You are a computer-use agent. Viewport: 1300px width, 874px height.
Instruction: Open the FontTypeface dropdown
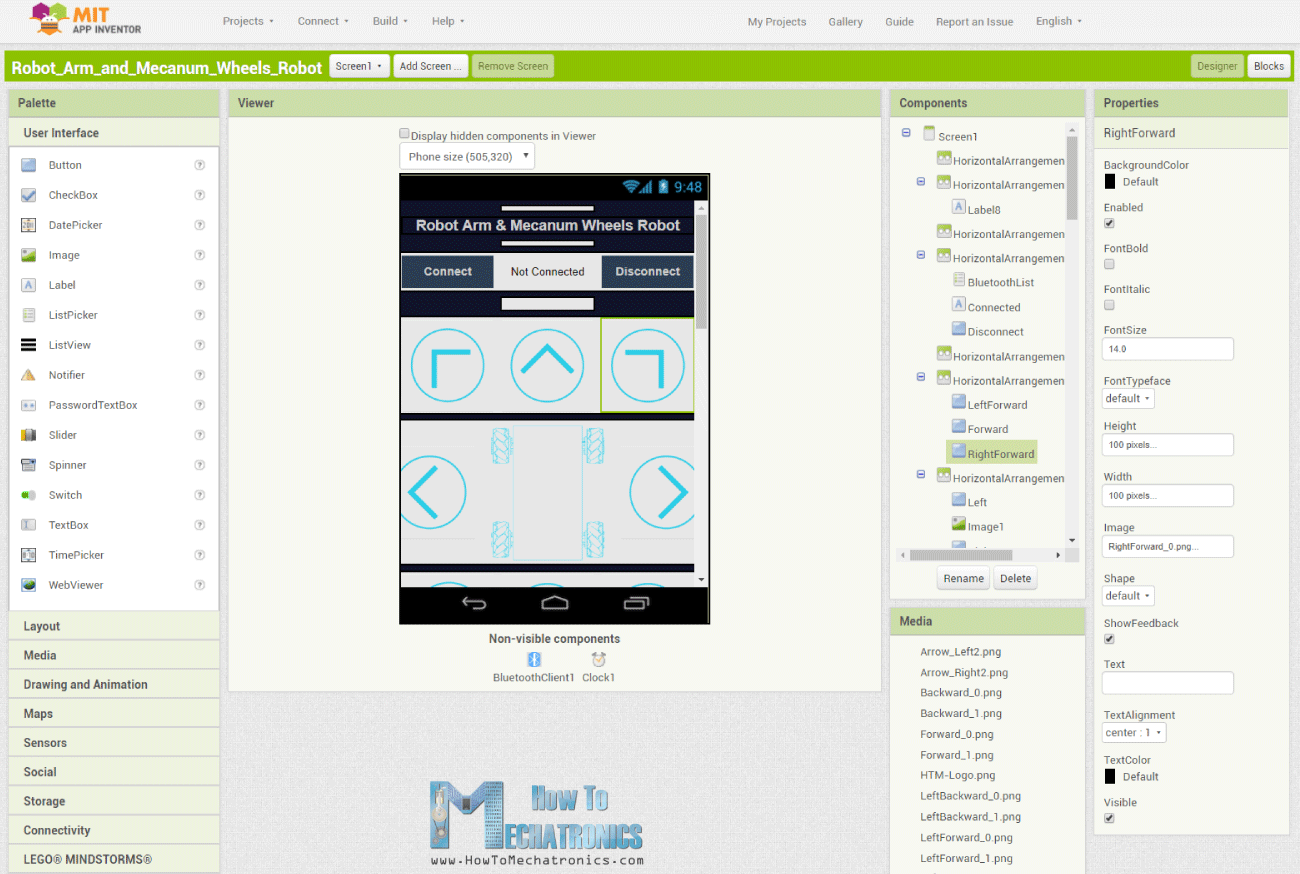point(1127,397)
